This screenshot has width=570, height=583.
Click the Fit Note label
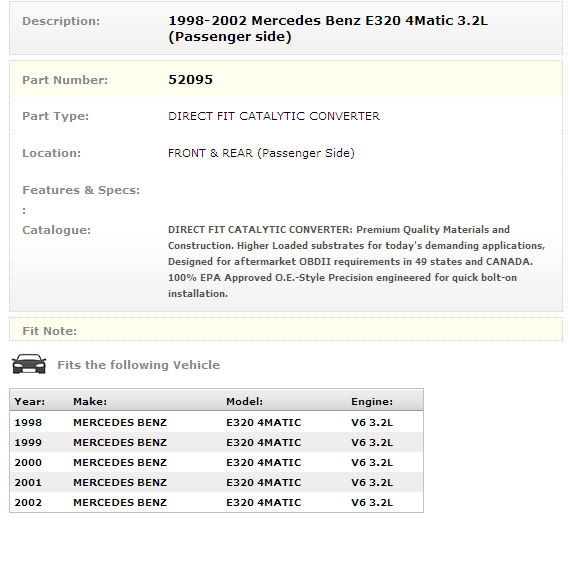pyautogui.click(x=49, y=331)
